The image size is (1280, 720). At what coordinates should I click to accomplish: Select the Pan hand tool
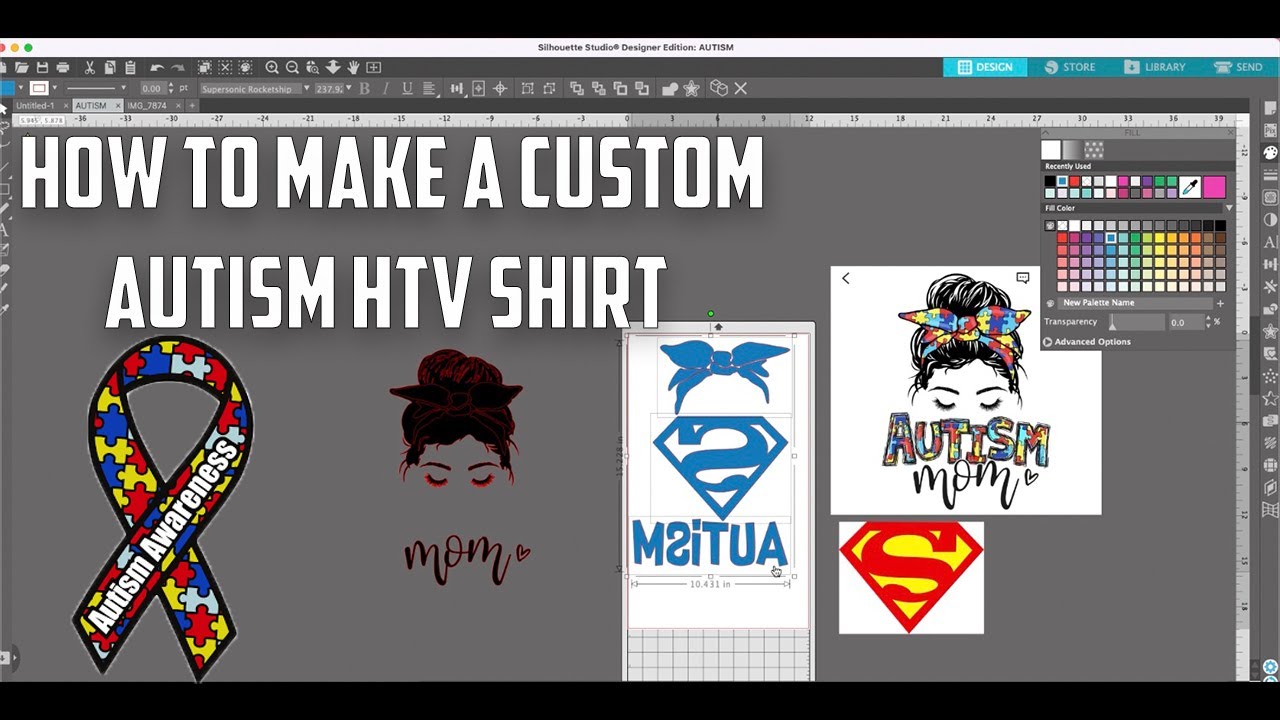pyautogui.click(x=354, y=67)
